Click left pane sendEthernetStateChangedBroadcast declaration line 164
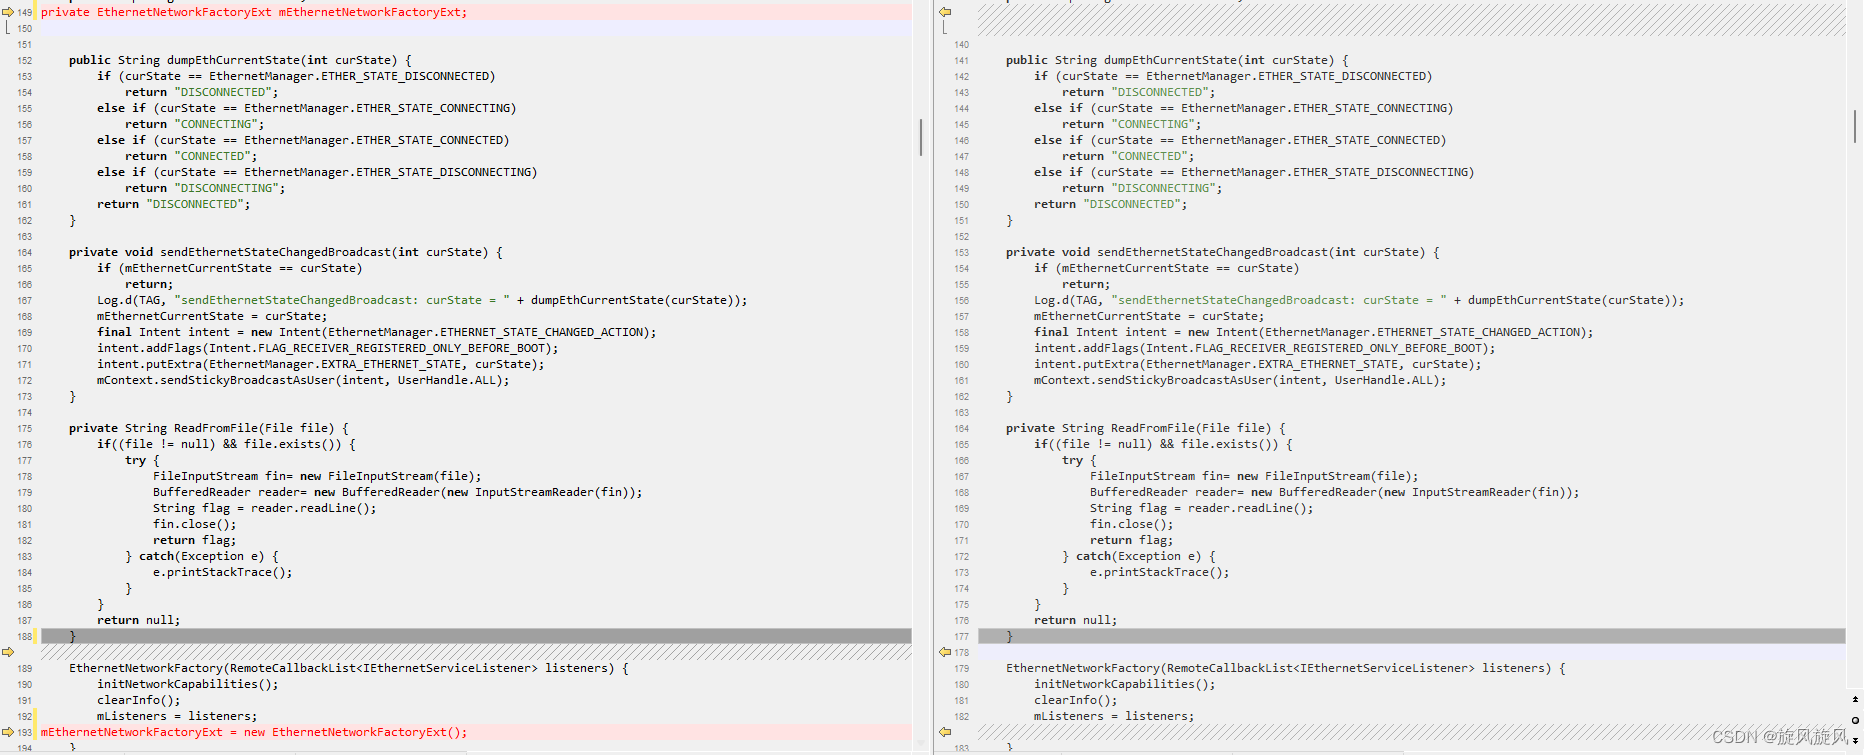1864x755 pixels. [286, 252]
